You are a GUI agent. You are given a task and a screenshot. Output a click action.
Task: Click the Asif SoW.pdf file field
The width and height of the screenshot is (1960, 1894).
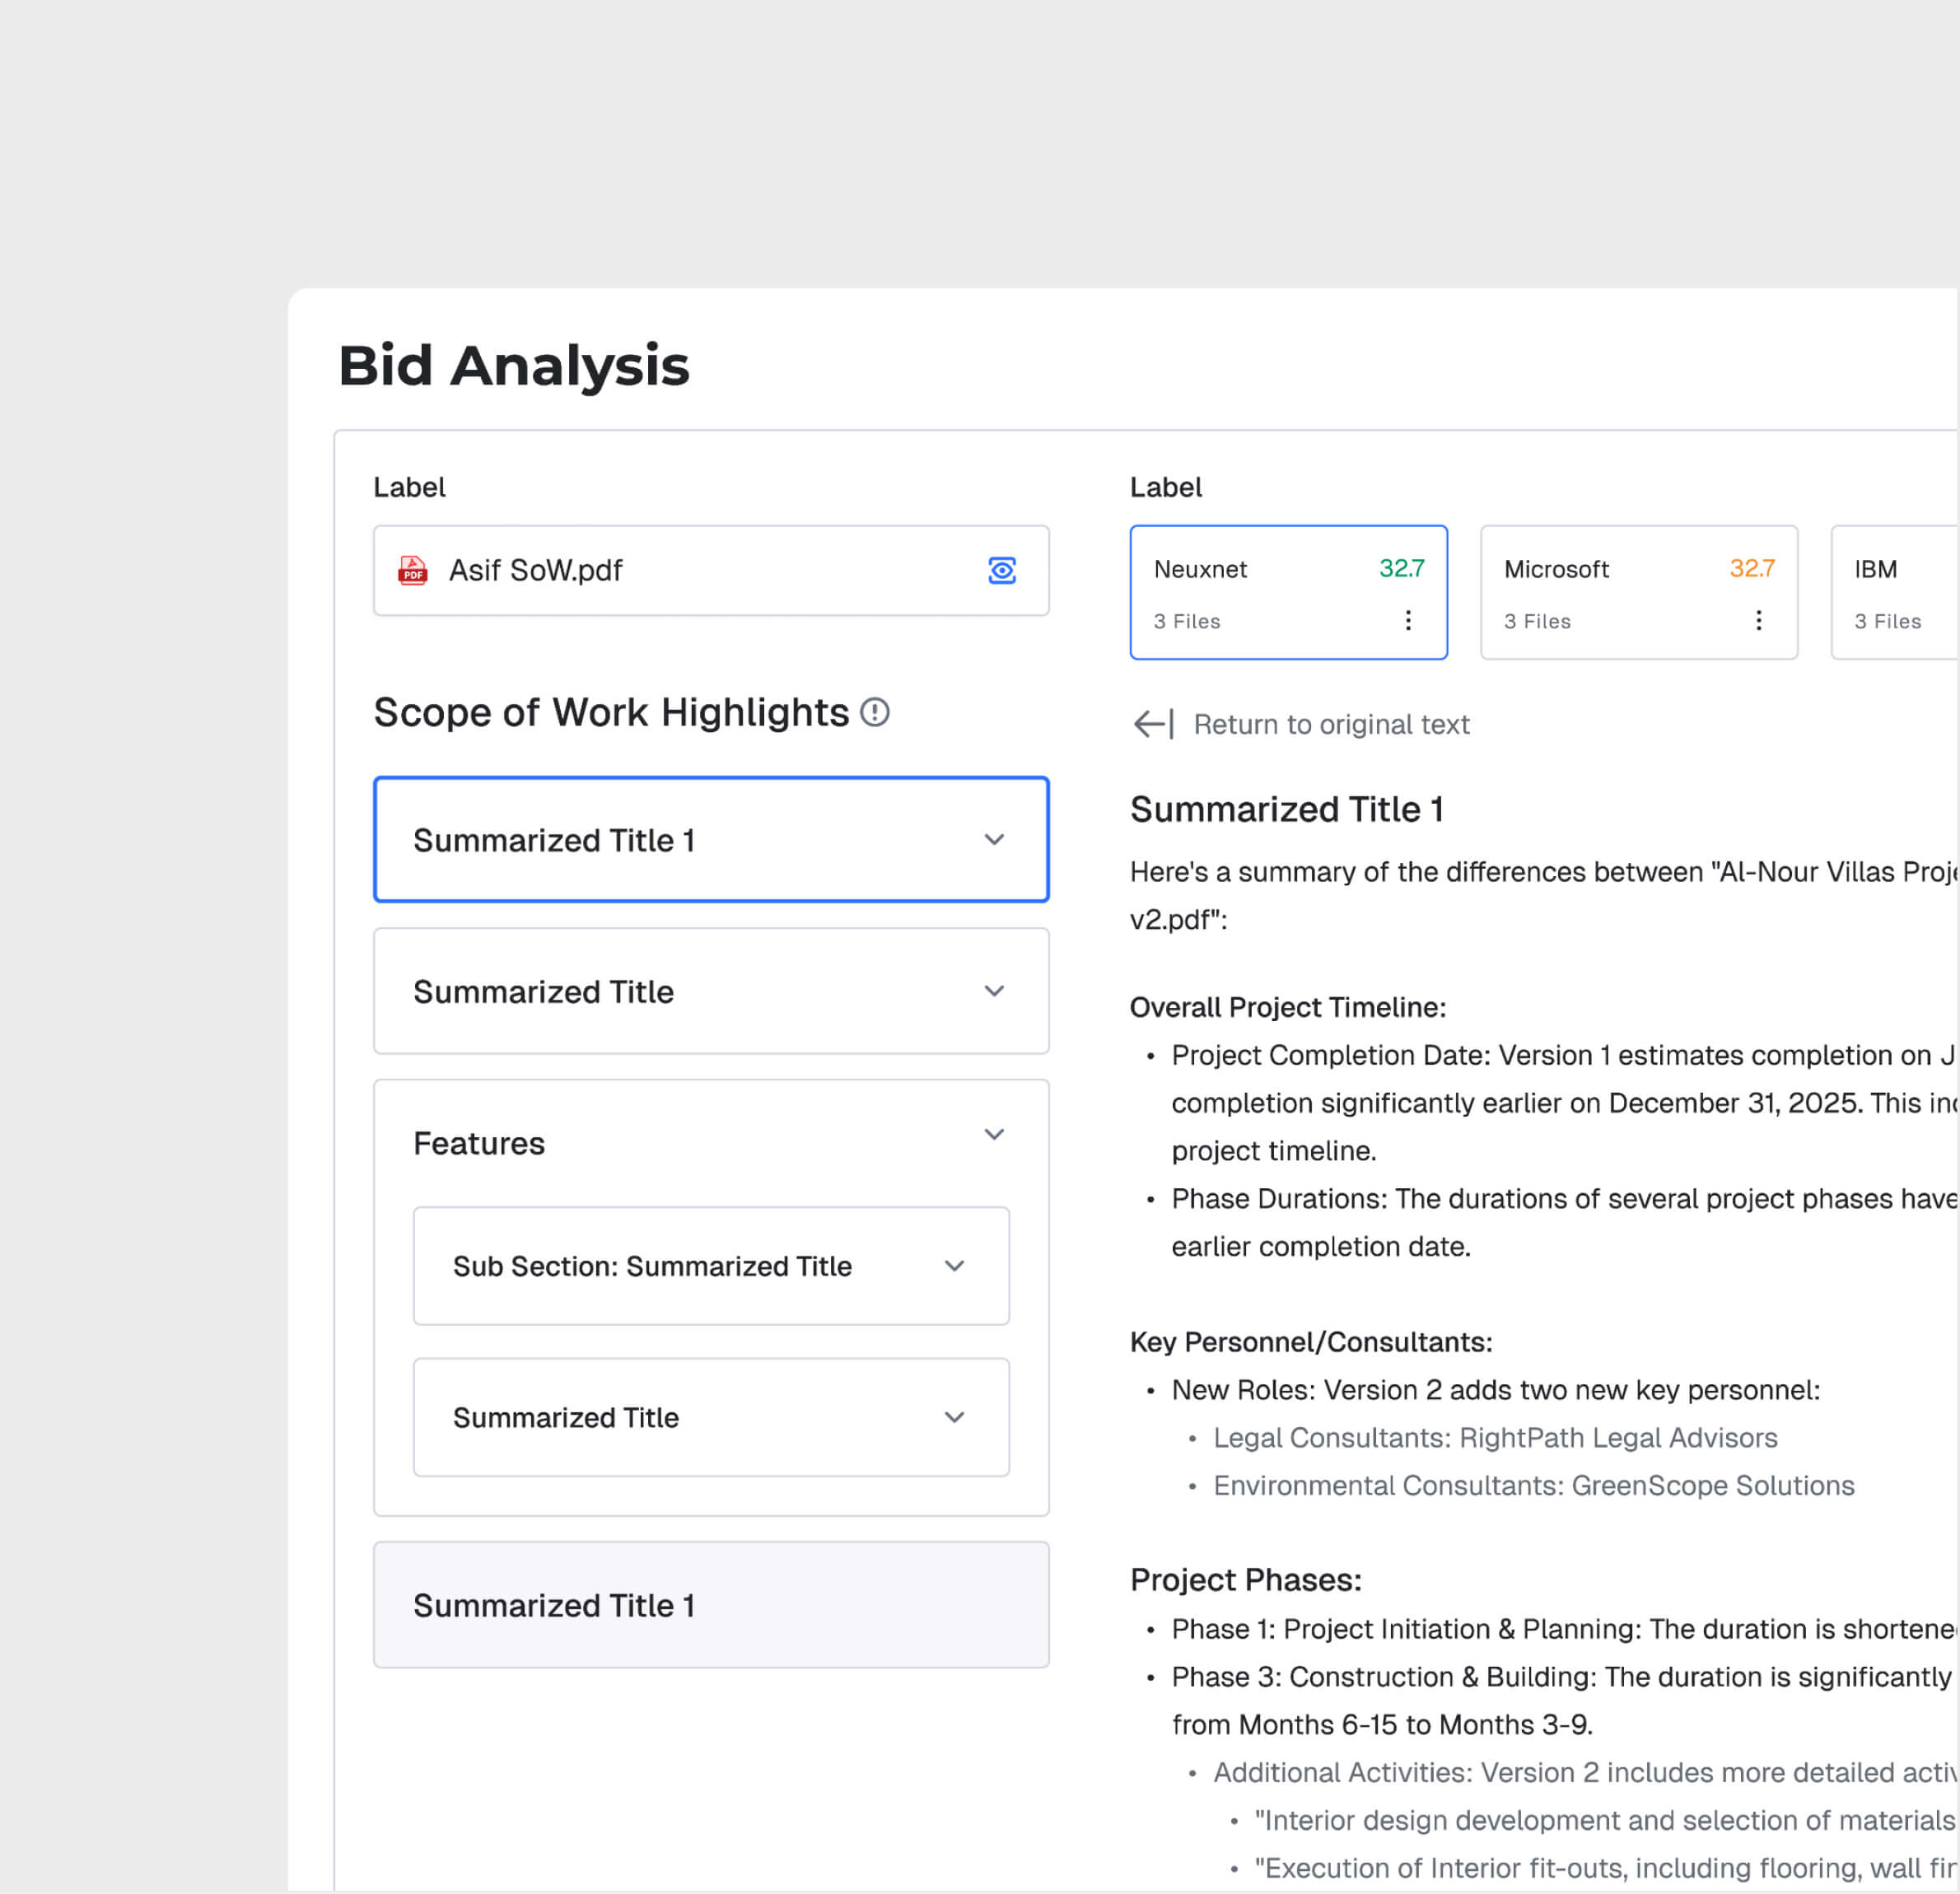click(x=700, y=570)
